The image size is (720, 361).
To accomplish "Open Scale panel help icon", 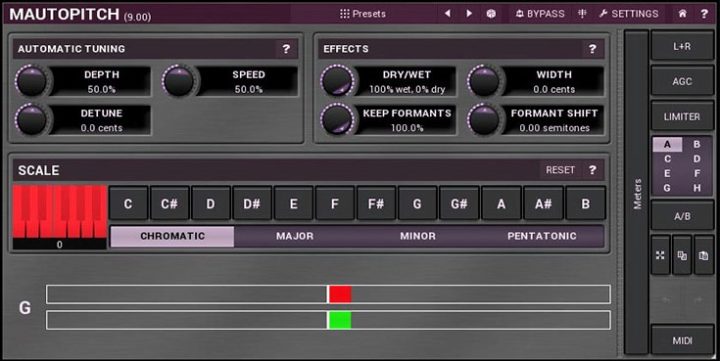I will [x=592, y=170].
